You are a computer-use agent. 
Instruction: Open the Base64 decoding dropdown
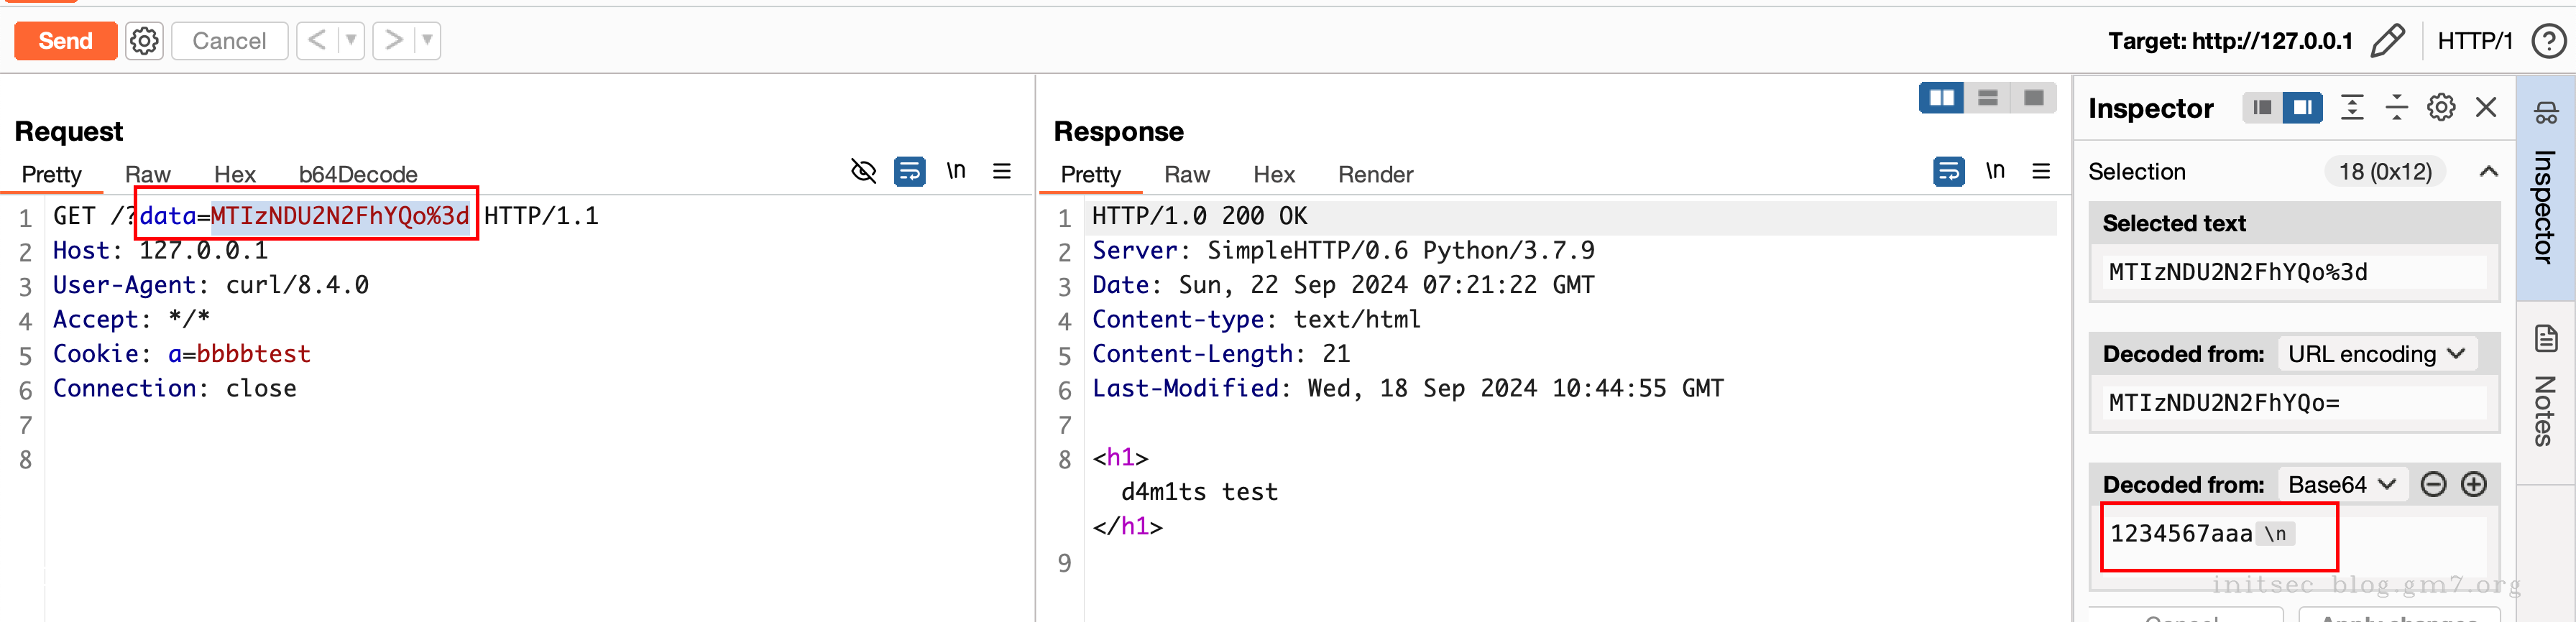coord(2341,485)
